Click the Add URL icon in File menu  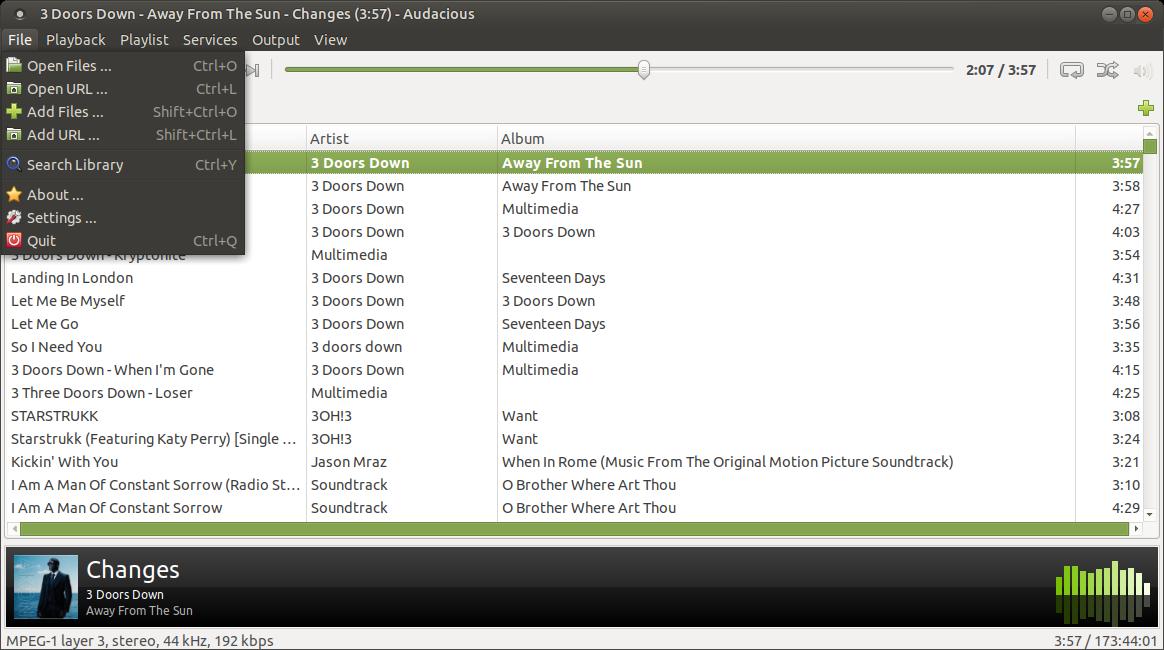point(13,134)
